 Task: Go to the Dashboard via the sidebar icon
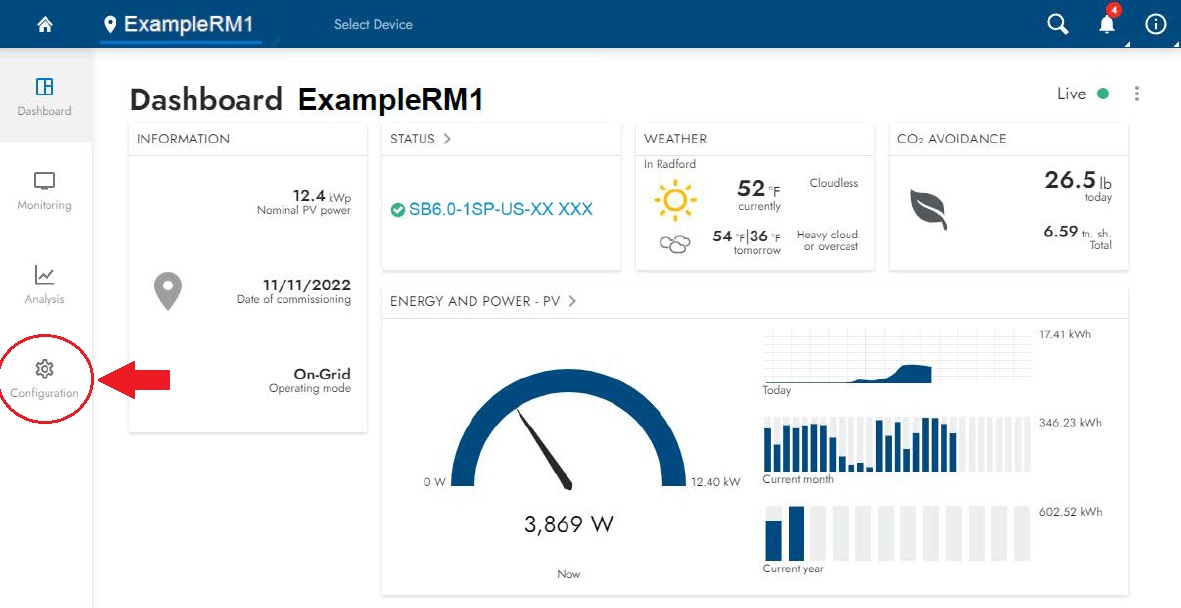tap(44, 96)
